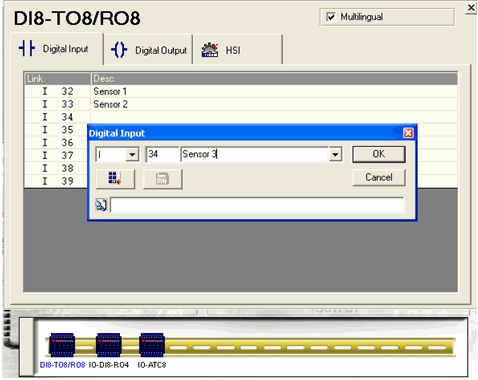Close the Digital Input dialog
Screen dimensions: 478x380
coord(408,133)
